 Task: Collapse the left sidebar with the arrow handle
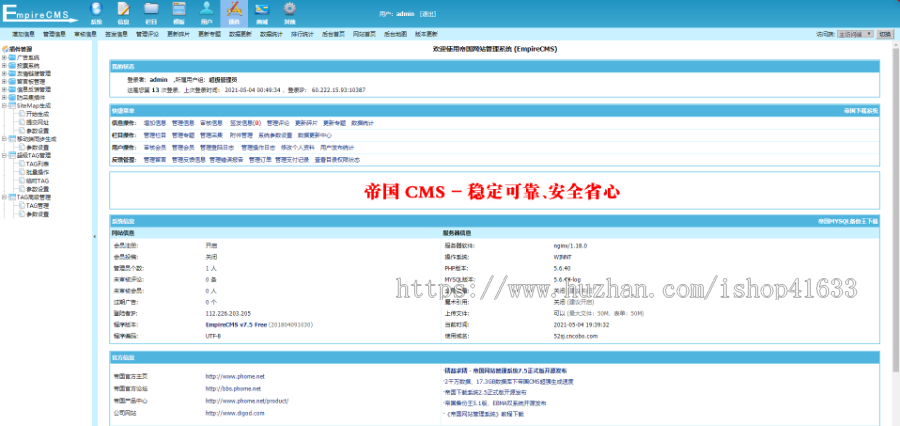(94, 236)
